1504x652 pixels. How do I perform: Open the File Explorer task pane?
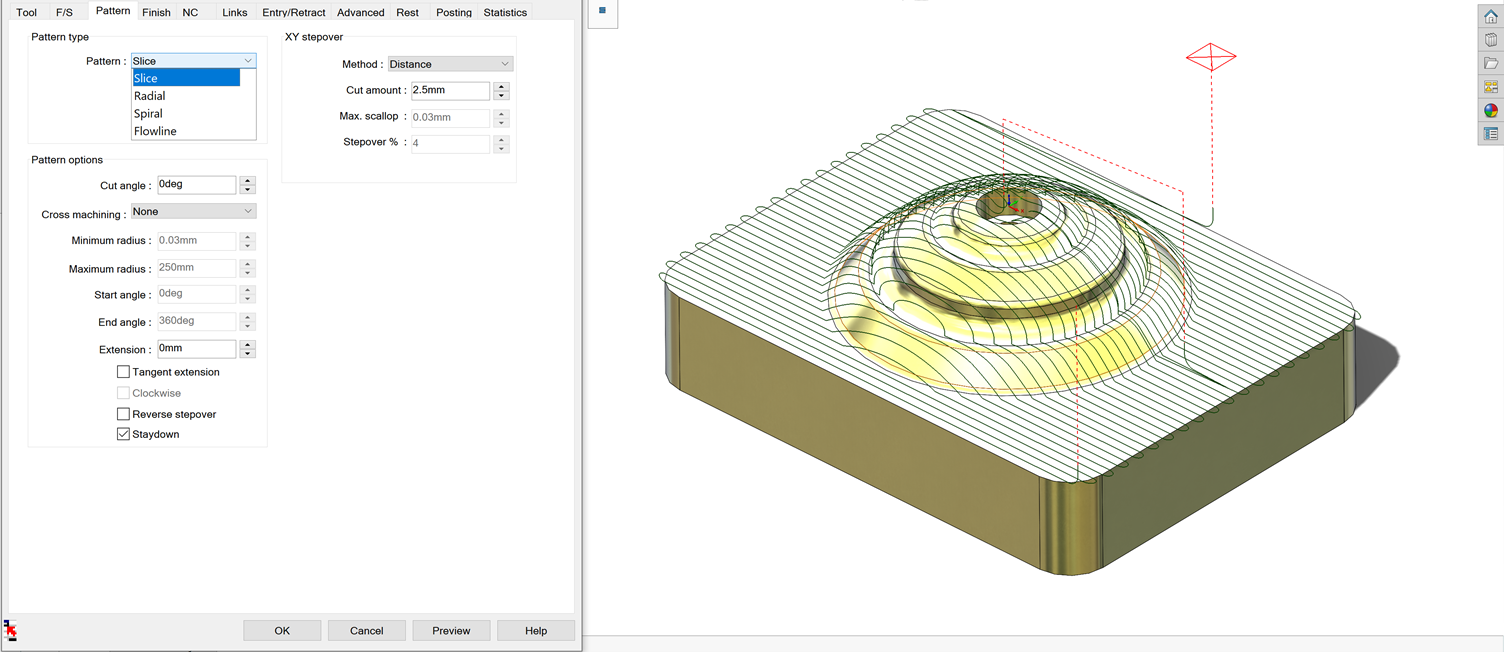pyautogui.click(x=1490, y=61)
